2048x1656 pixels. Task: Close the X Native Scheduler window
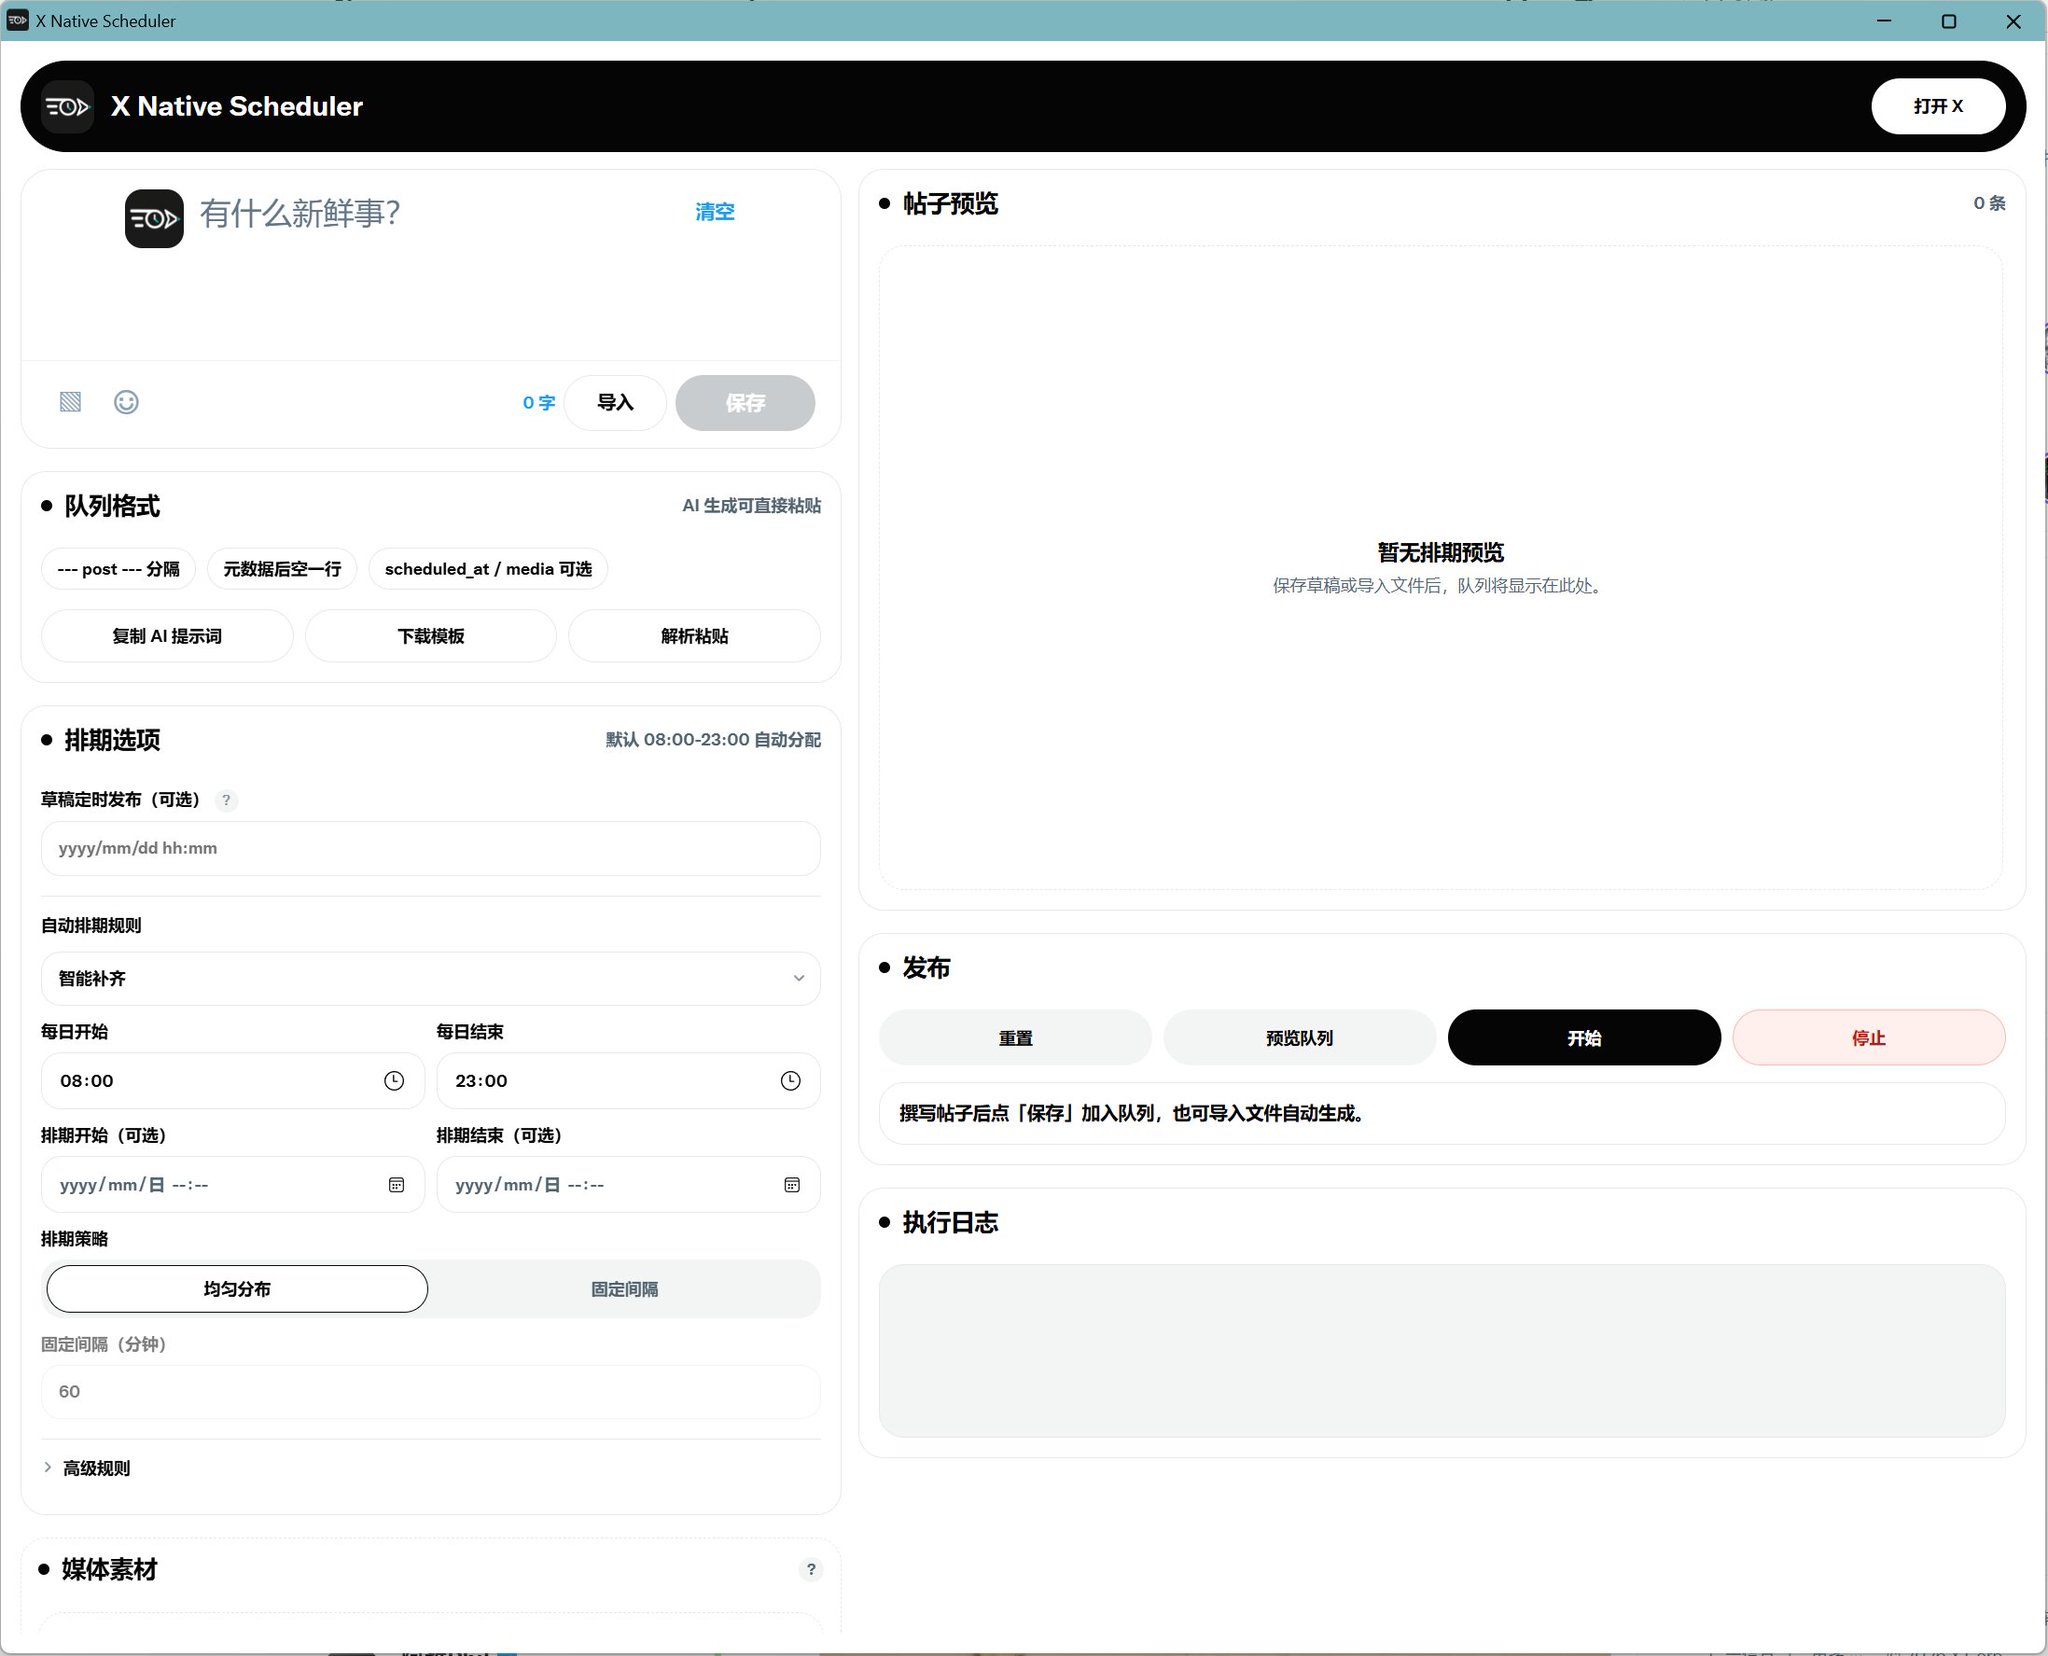point(2014,21)
